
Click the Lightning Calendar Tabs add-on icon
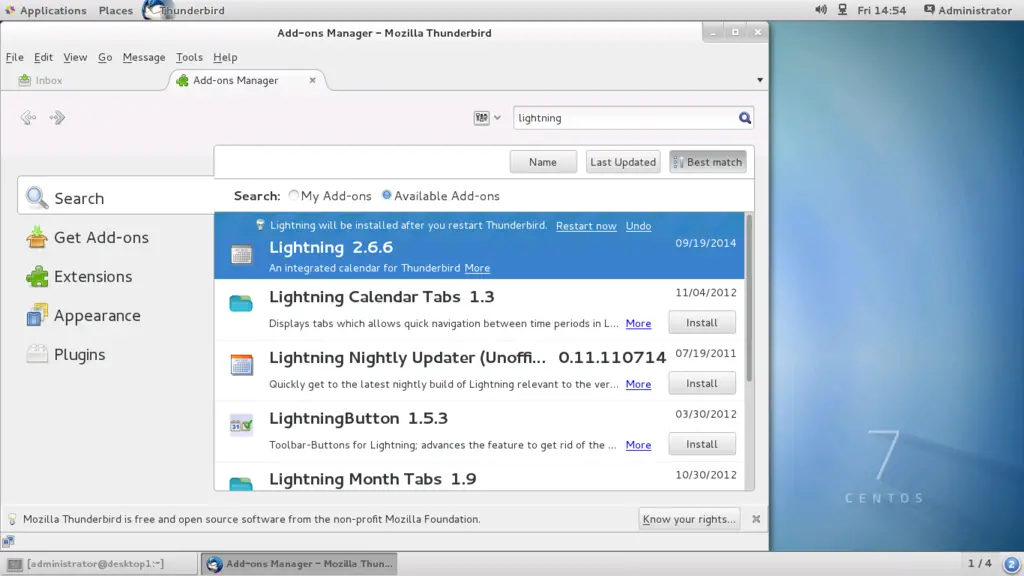point(241,303)
